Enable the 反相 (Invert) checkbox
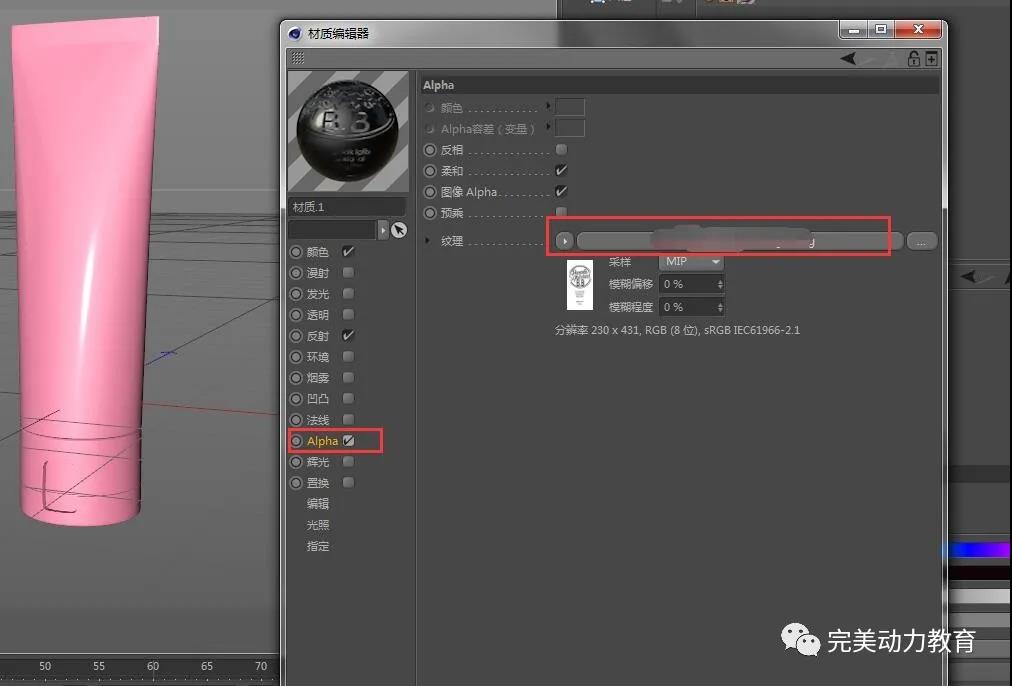Screen dimensions: 1012x686 [561, 150]
